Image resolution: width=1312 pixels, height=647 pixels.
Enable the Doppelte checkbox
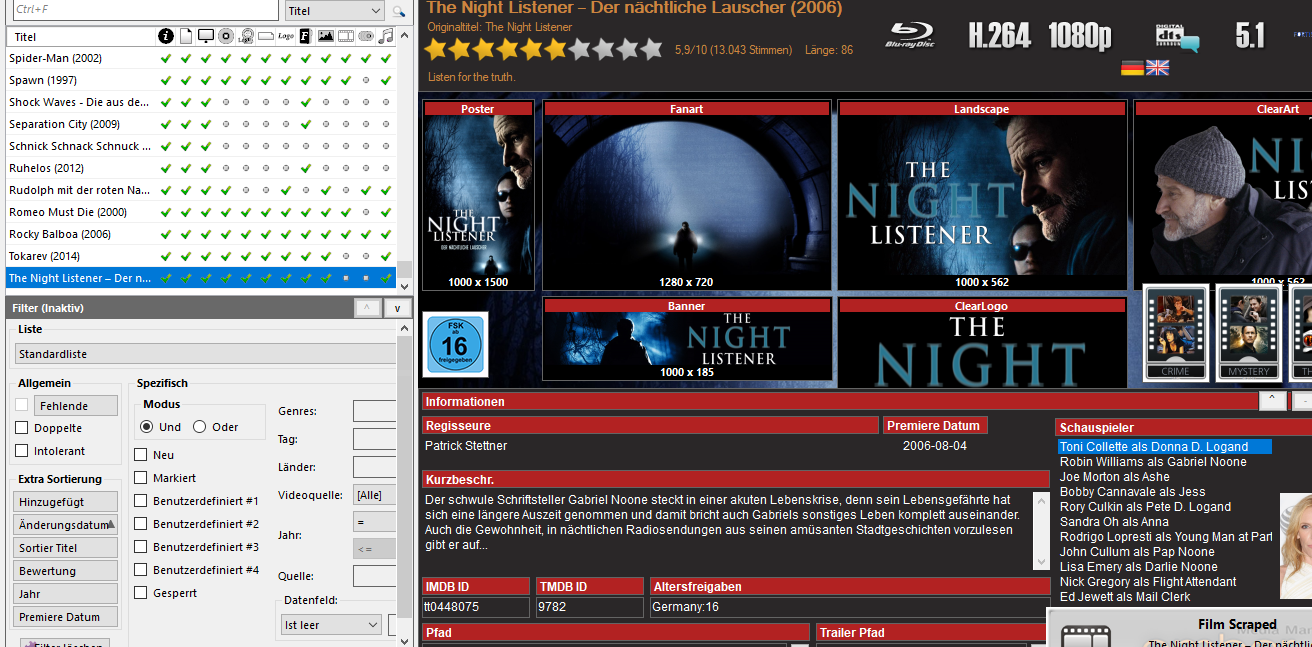point(22,428)
